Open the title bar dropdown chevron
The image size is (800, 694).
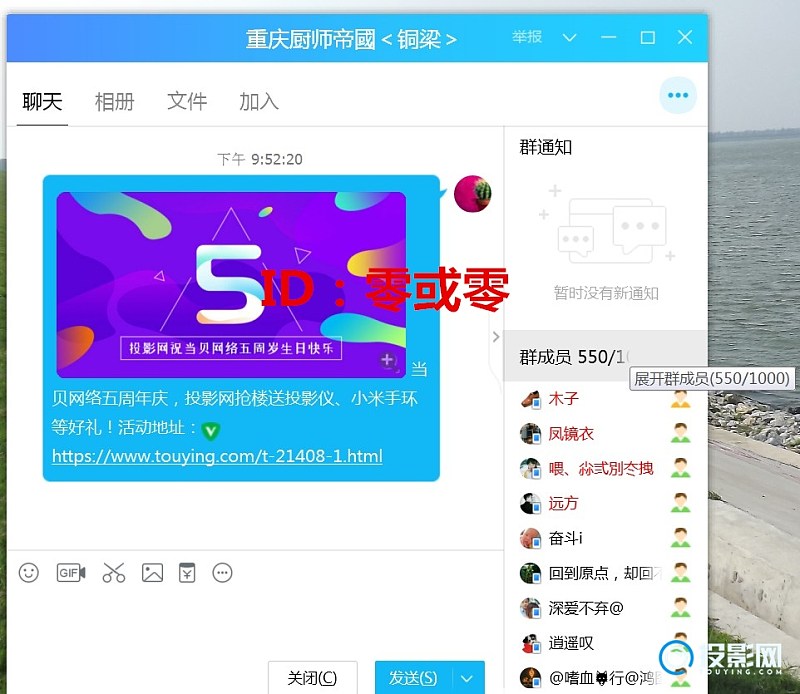pos(569,38)
